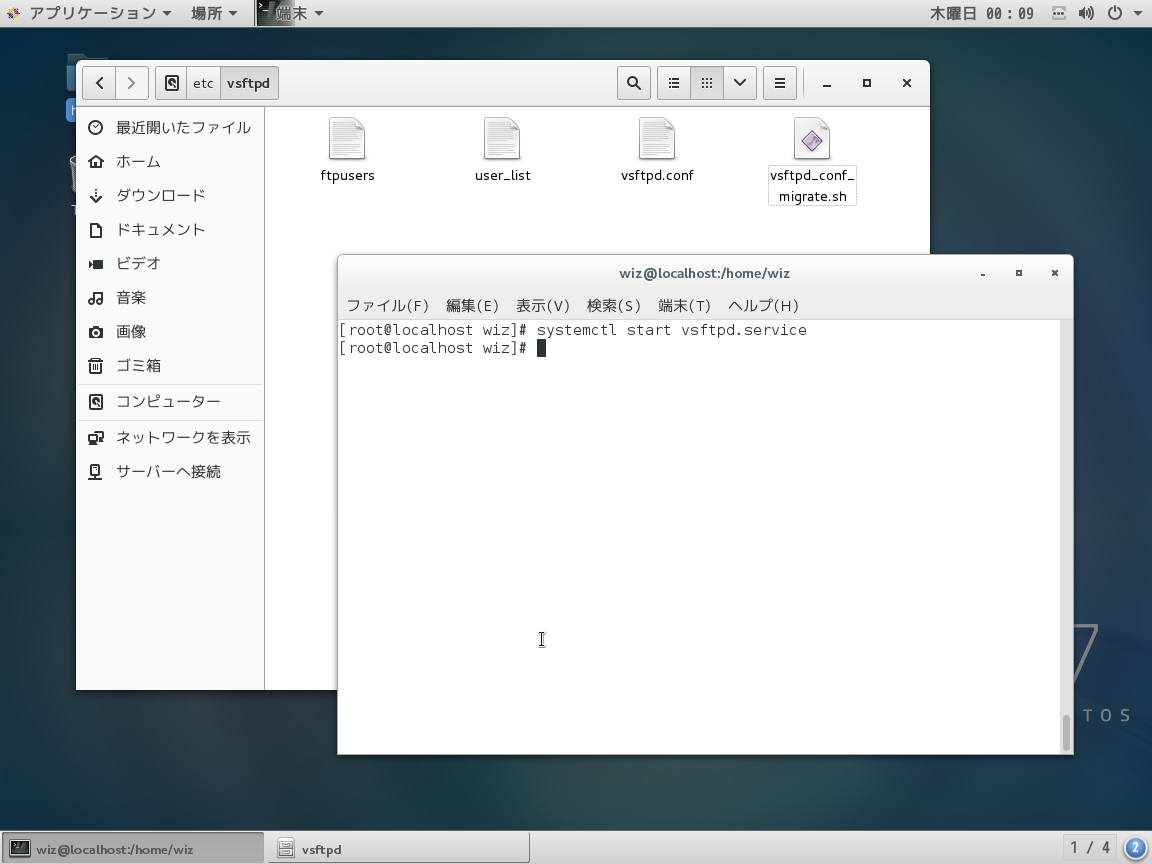1152x864 pixels.
Task: Open ビデオ folder in sidebar
Action: tap(170, 264)
